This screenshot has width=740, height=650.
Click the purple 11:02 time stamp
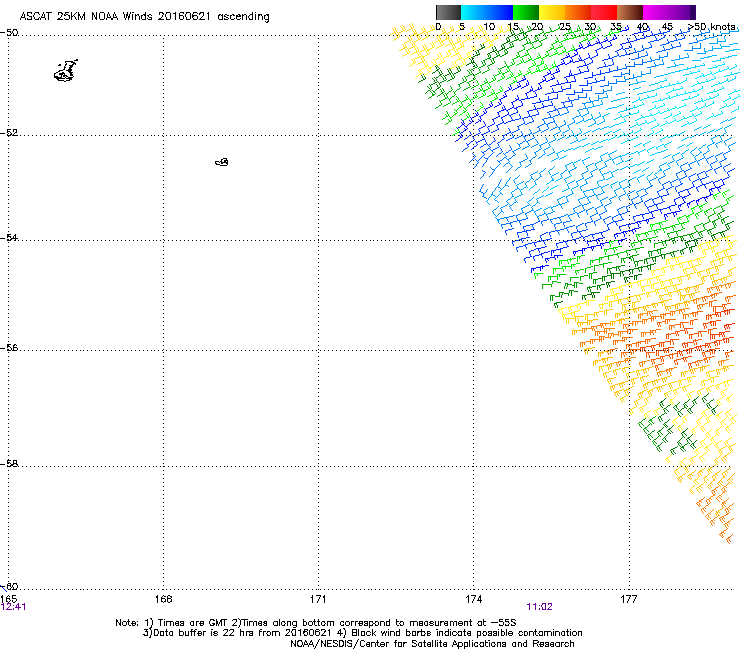click(x=539, y=607)
